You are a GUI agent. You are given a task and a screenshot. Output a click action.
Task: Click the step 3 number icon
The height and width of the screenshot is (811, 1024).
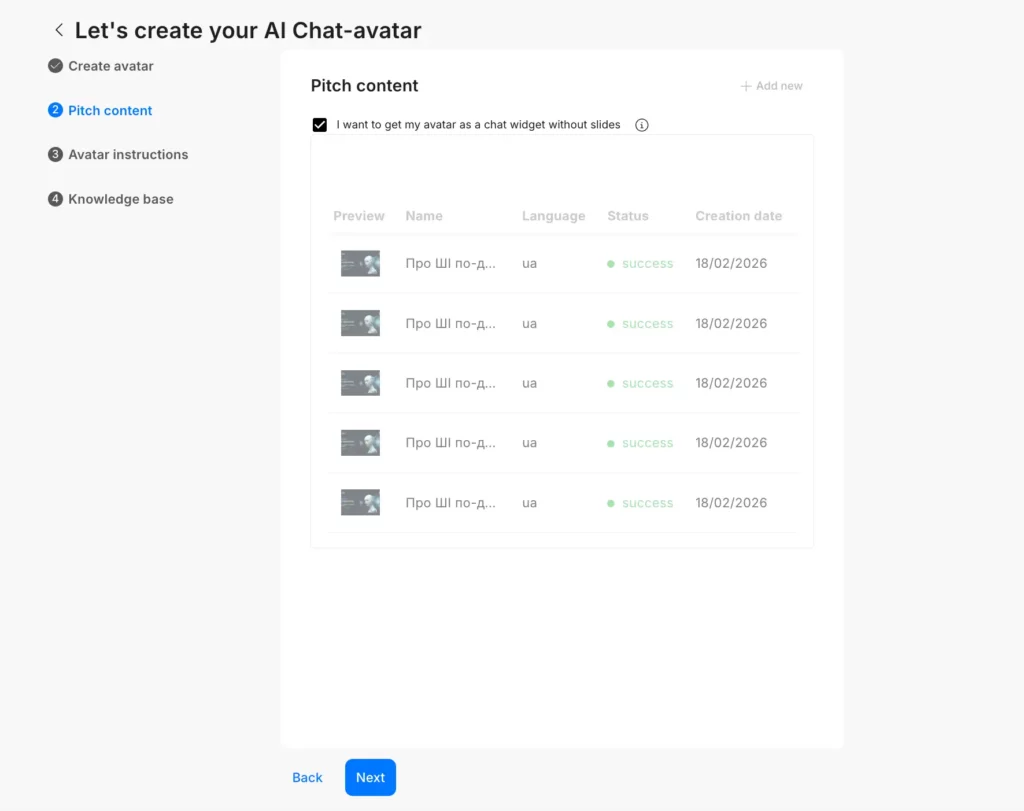55,155
